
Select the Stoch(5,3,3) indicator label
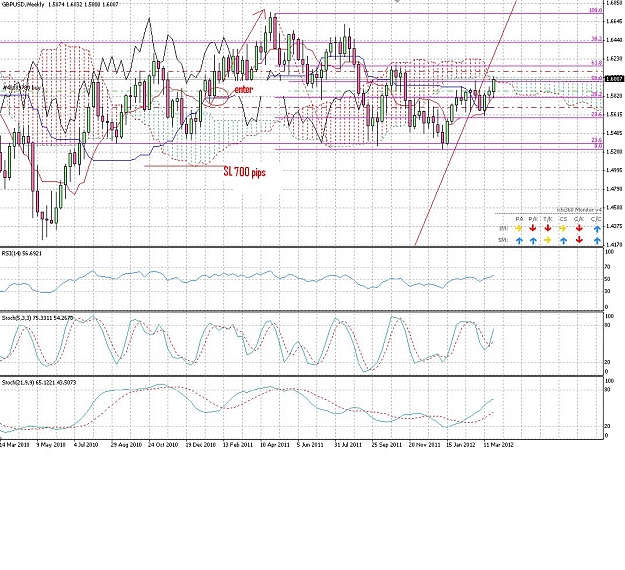tap(37, 318)
